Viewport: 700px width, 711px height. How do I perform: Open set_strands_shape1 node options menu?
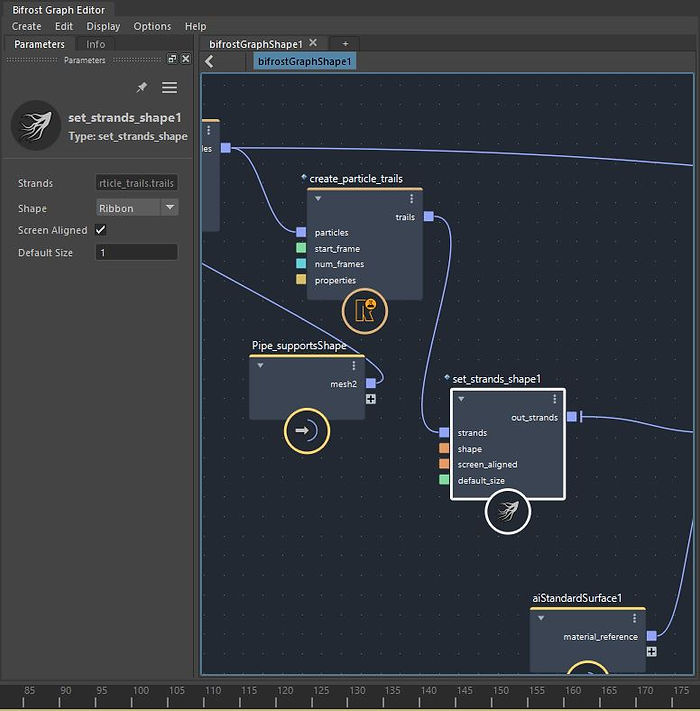(x=554, y=399)
